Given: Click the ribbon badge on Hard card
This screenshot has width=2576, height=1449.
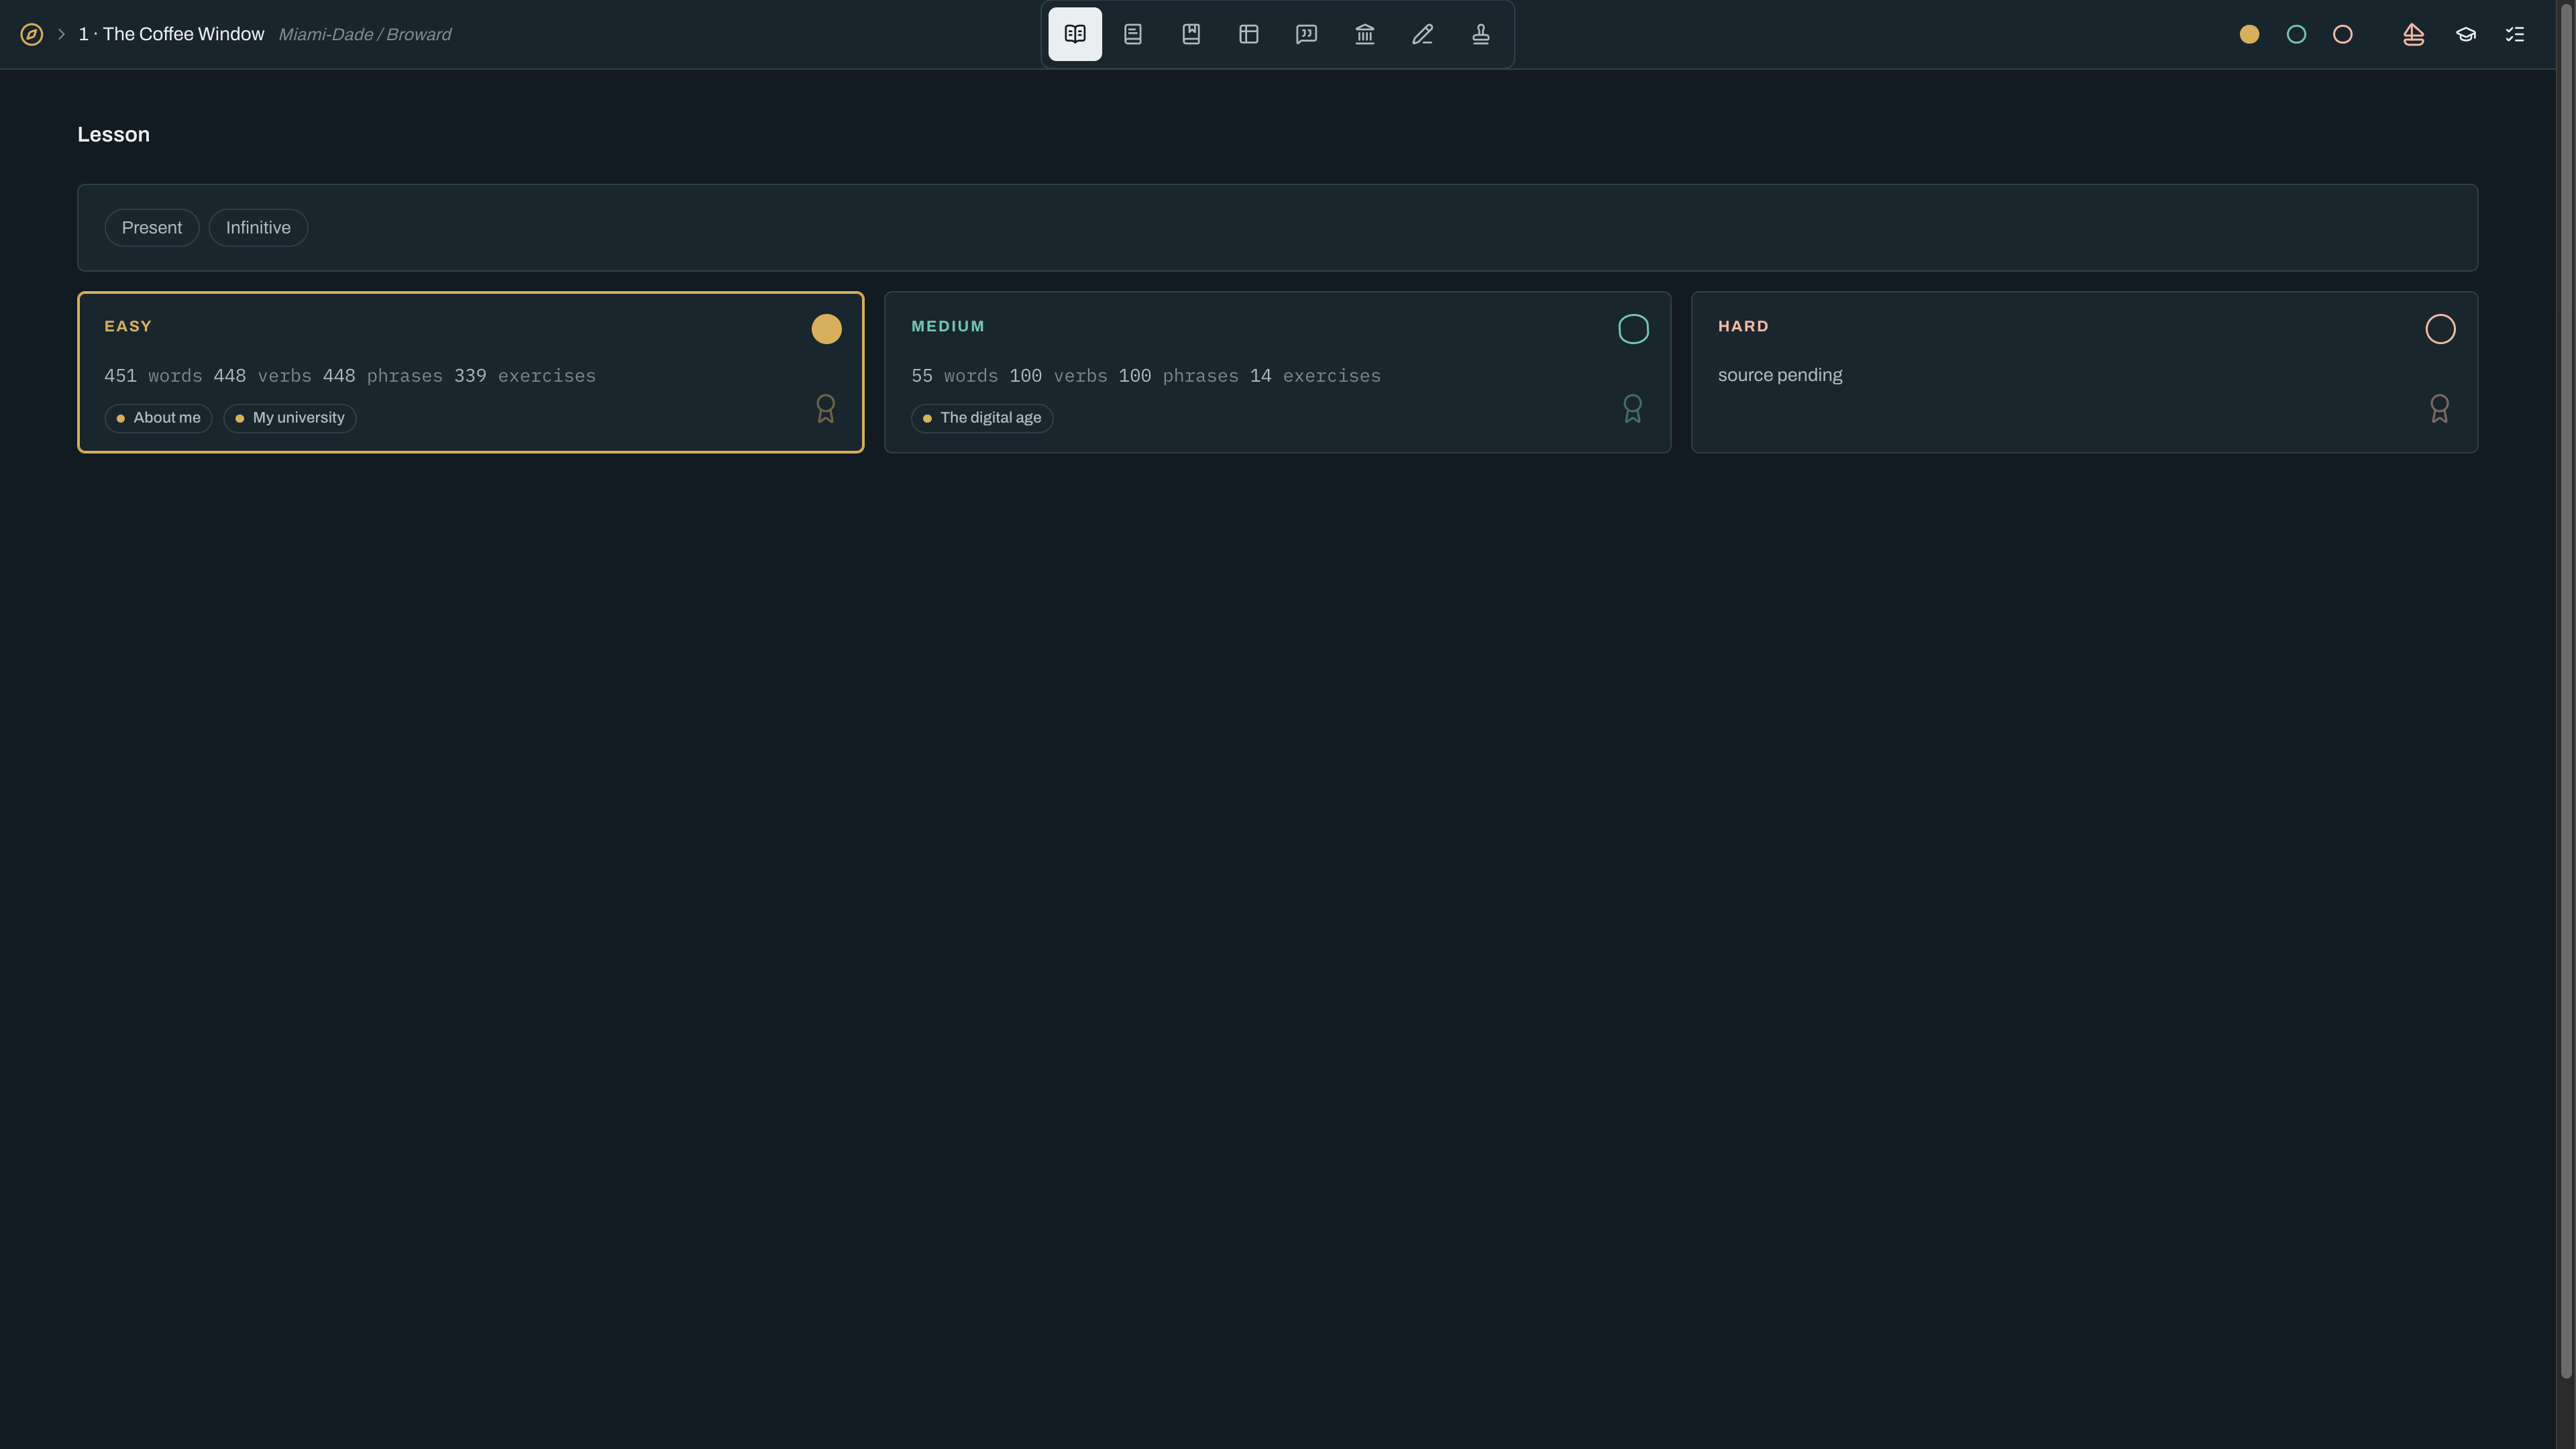Looking at the screenshot, I should tap(2440, 409).
